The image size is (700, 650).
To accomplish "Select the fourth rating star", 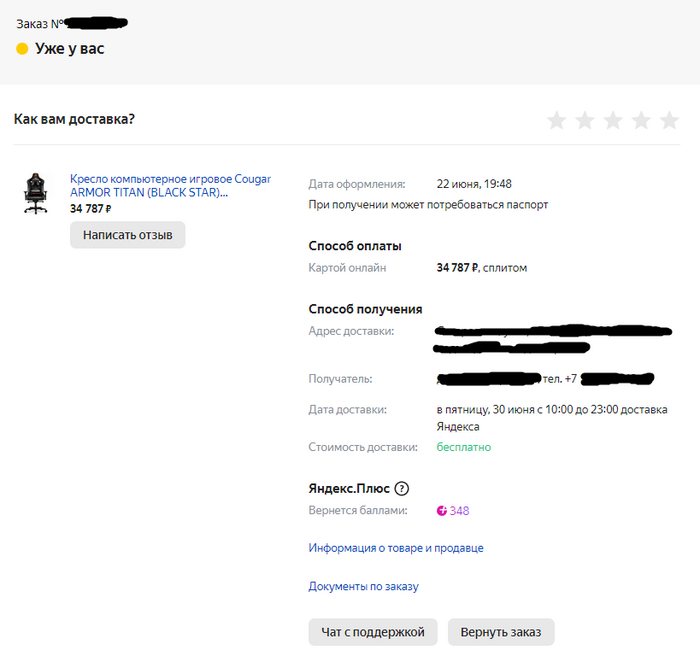I will (641, 121).
